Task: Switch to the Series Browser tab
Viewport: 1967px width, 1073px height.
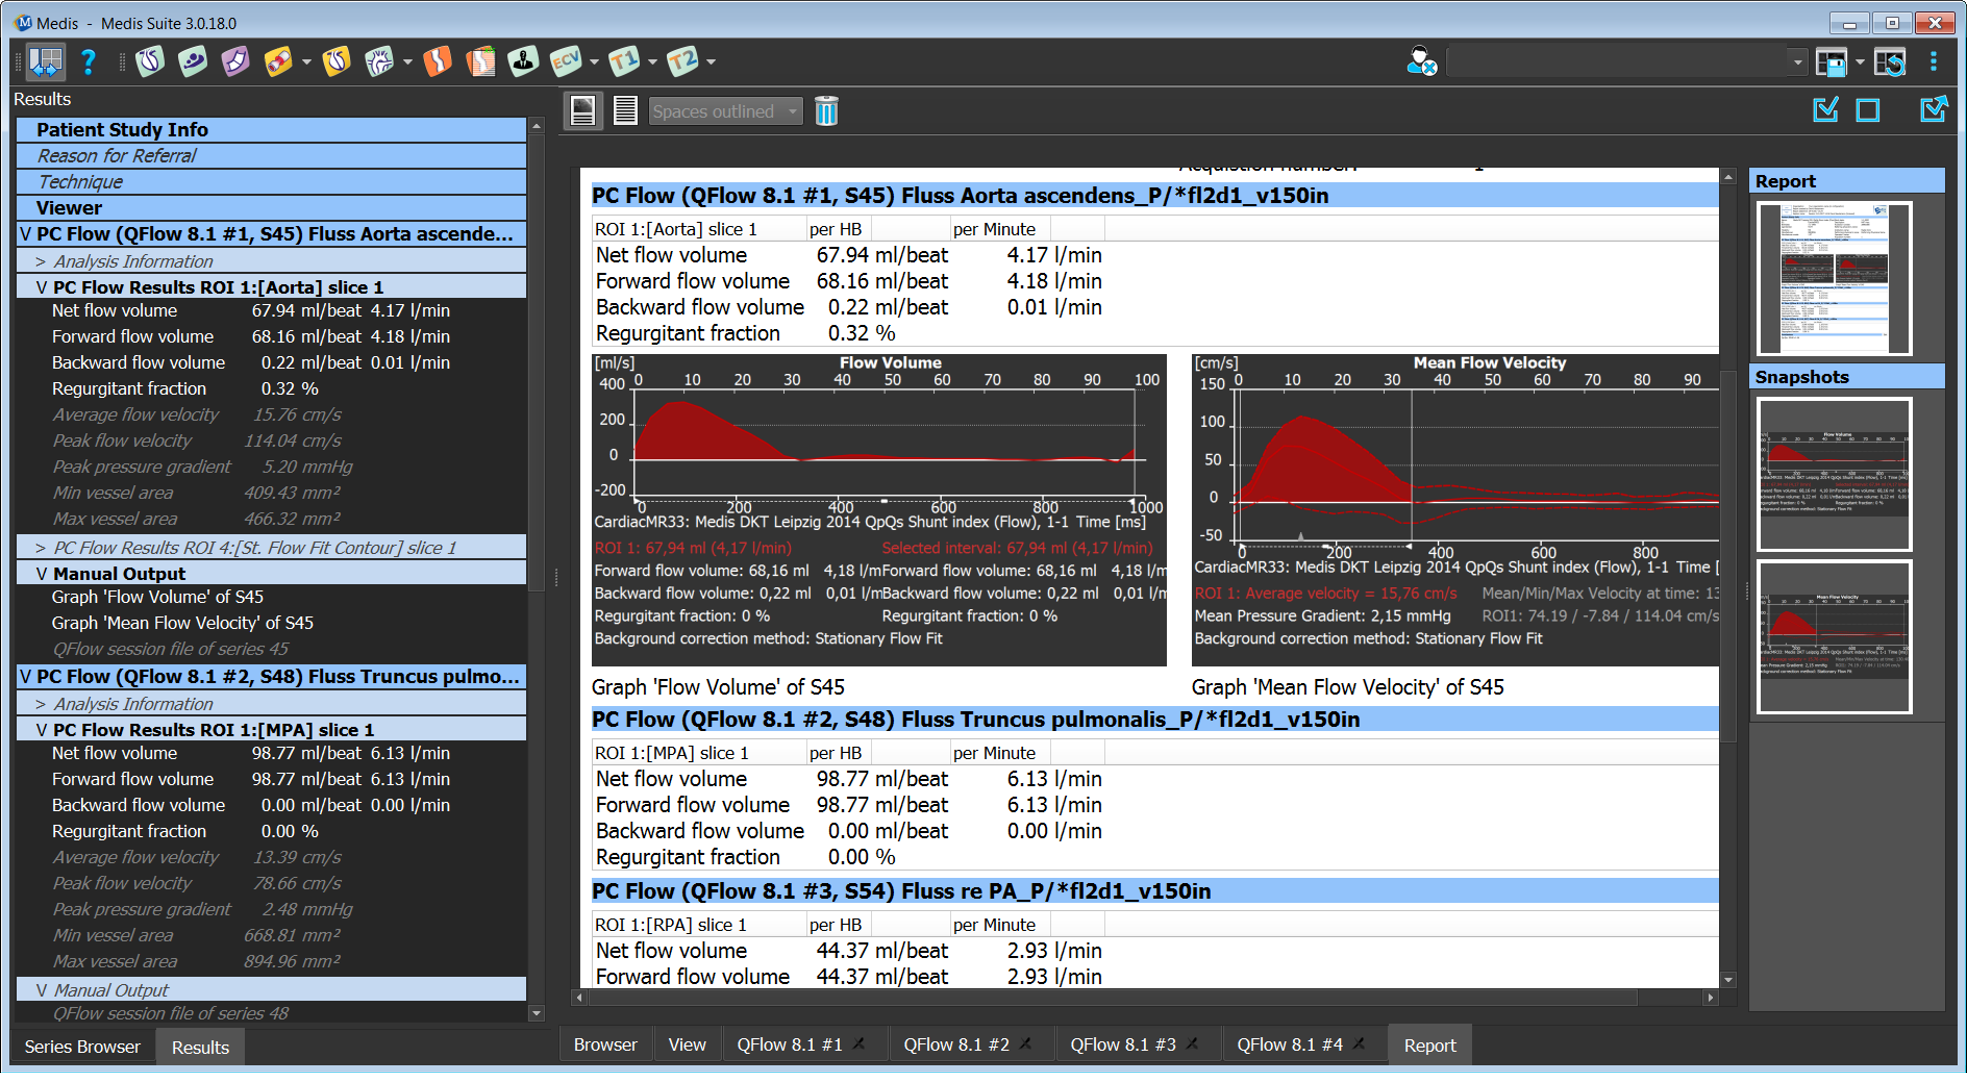Action: tap(82, 1047)
